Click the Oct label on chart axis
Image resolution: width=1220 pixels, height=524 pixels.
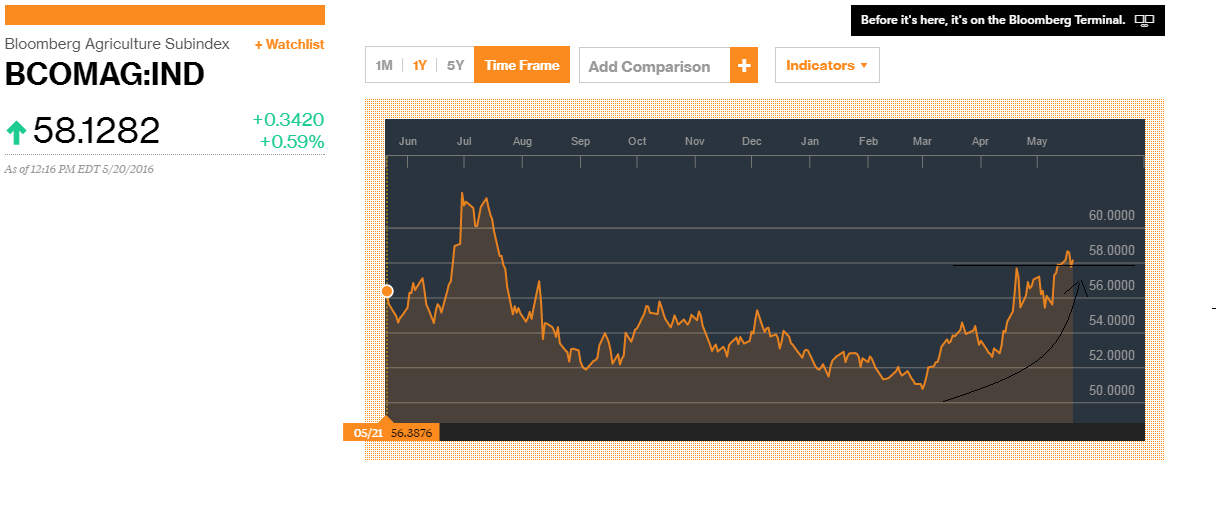tap(637, 141)
